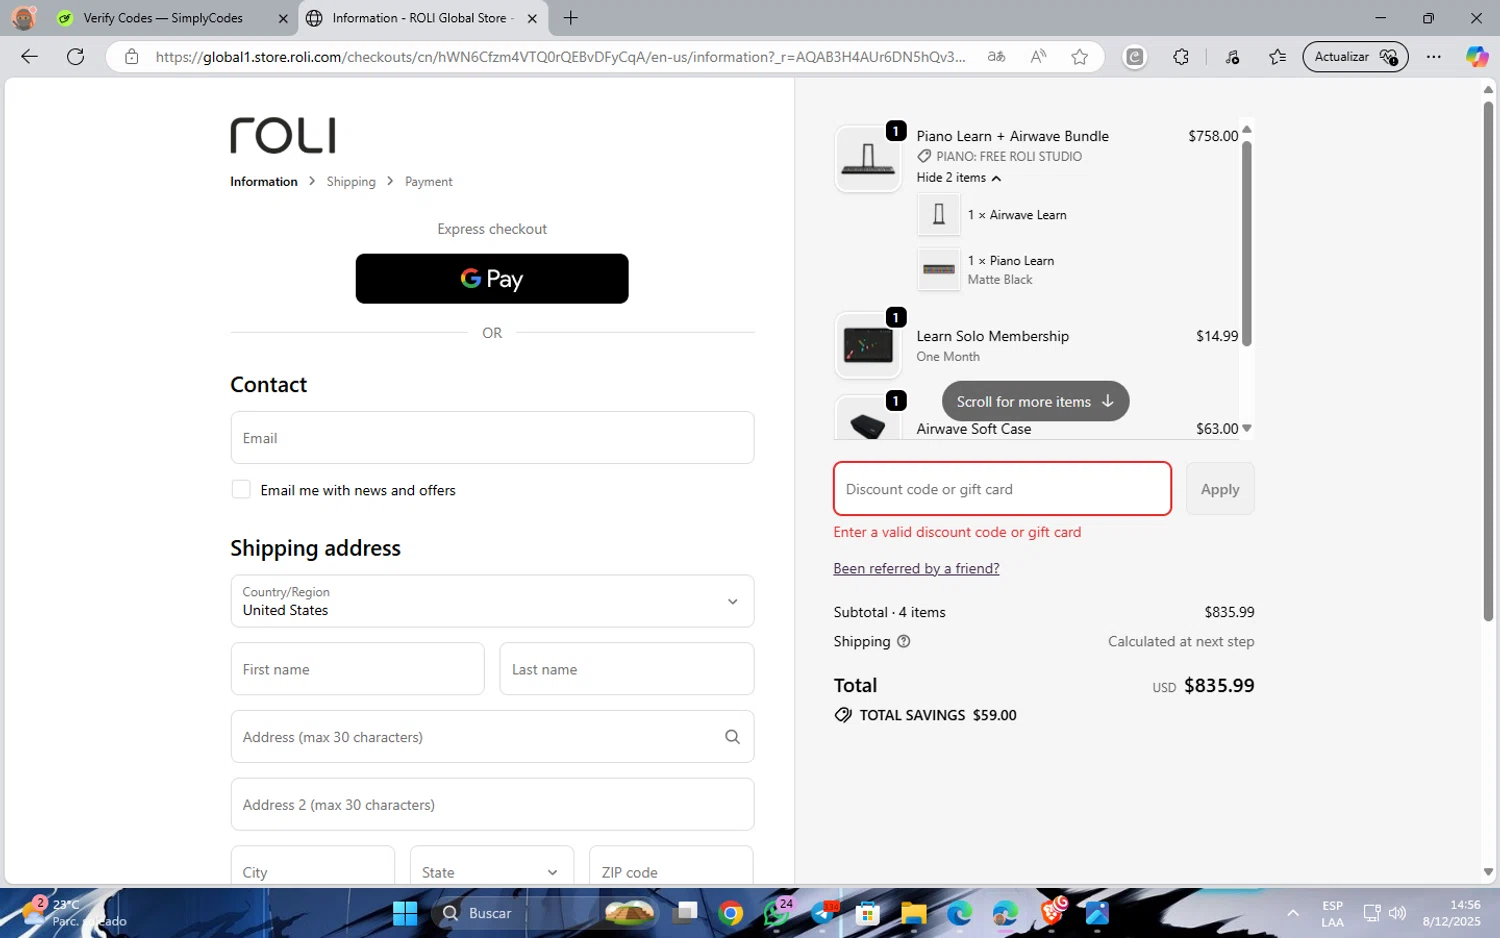Open File Explorer from taskbar
The image size is (1500, 938).
tap(913, 913)
